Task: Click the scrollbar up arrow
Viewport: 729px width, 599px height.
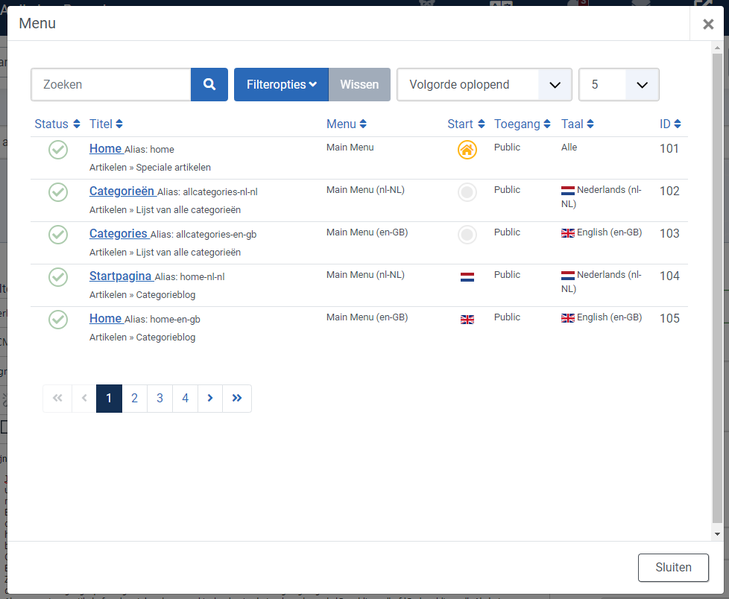Action: (x=717, y=47)
